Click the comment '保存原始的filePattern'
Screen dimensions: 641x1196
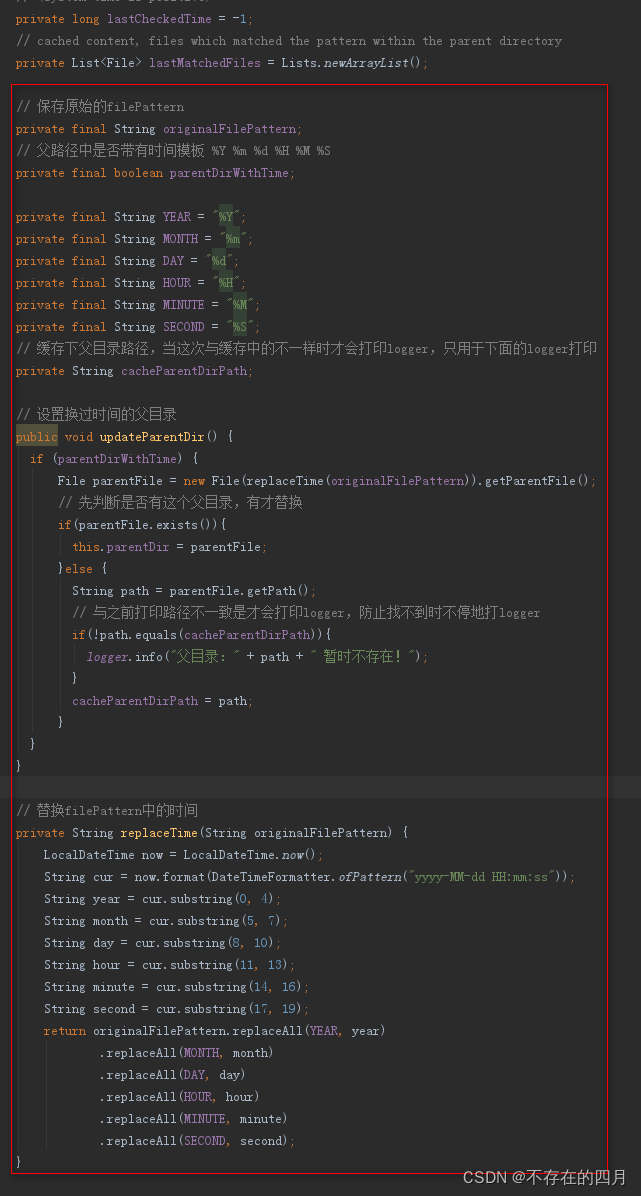click(x=100, y=107)
